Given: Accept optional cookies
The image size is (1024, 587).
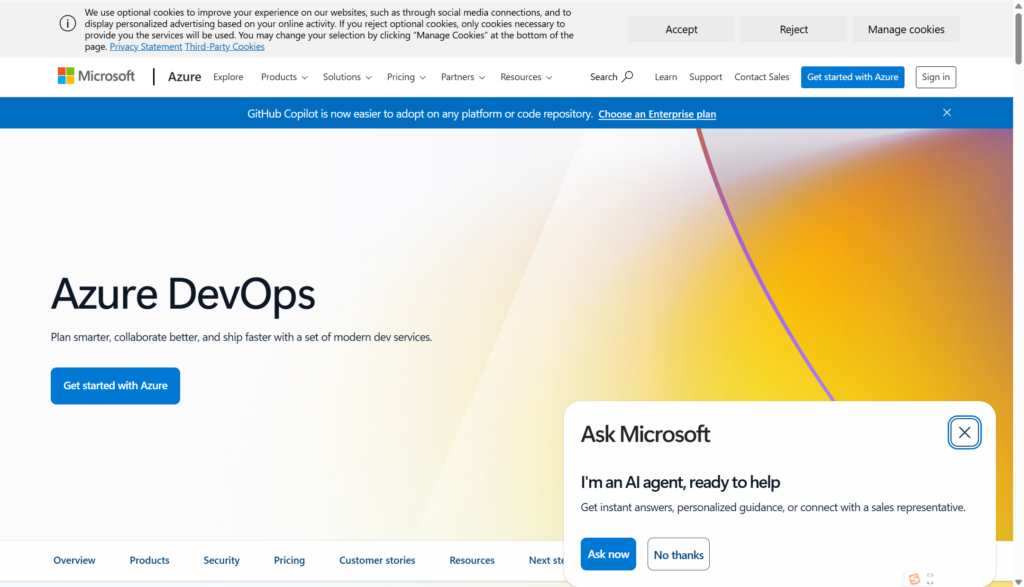Looking at the screenshot, I should (681, 29).
